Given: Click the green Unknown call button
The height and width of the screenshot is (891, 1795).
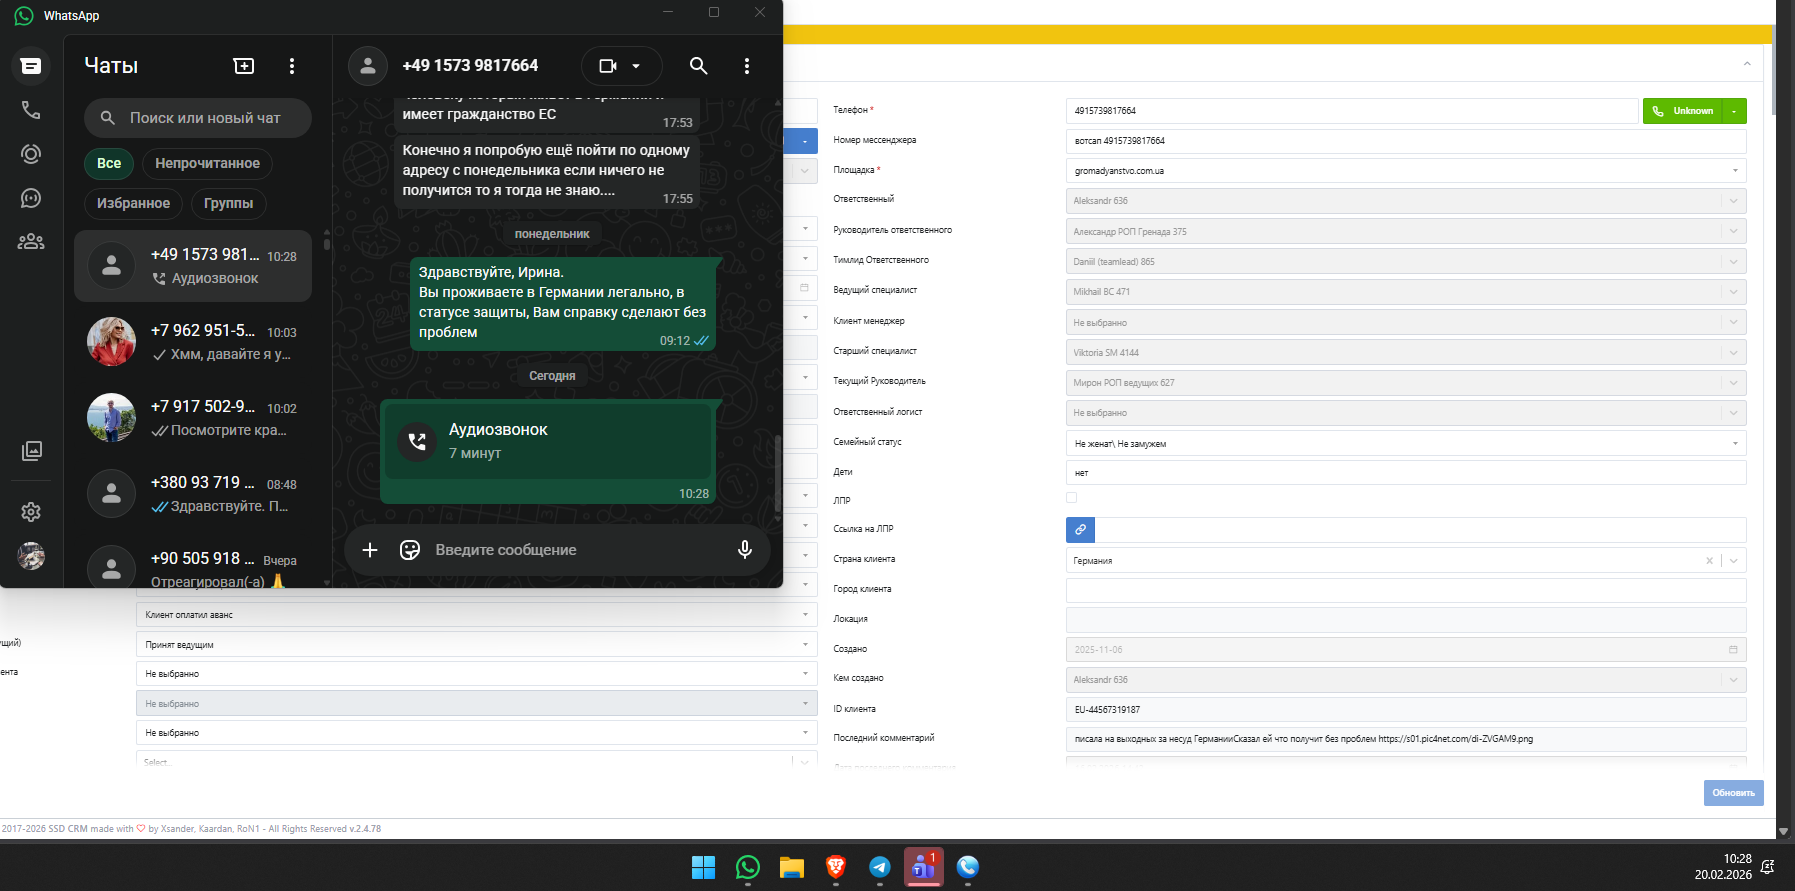Looking at the screenshot, I should click(1683, 111).
